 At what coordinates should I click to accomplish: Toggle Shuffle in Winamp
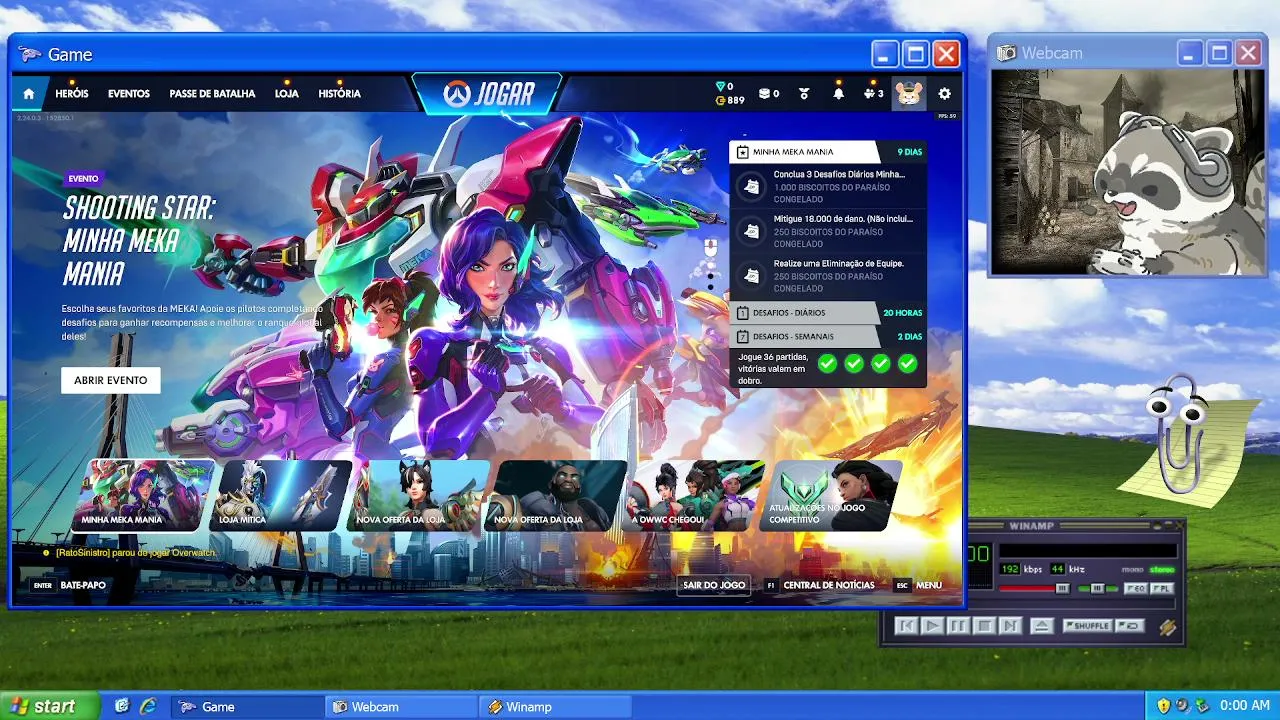click(x=1086, y=626)
